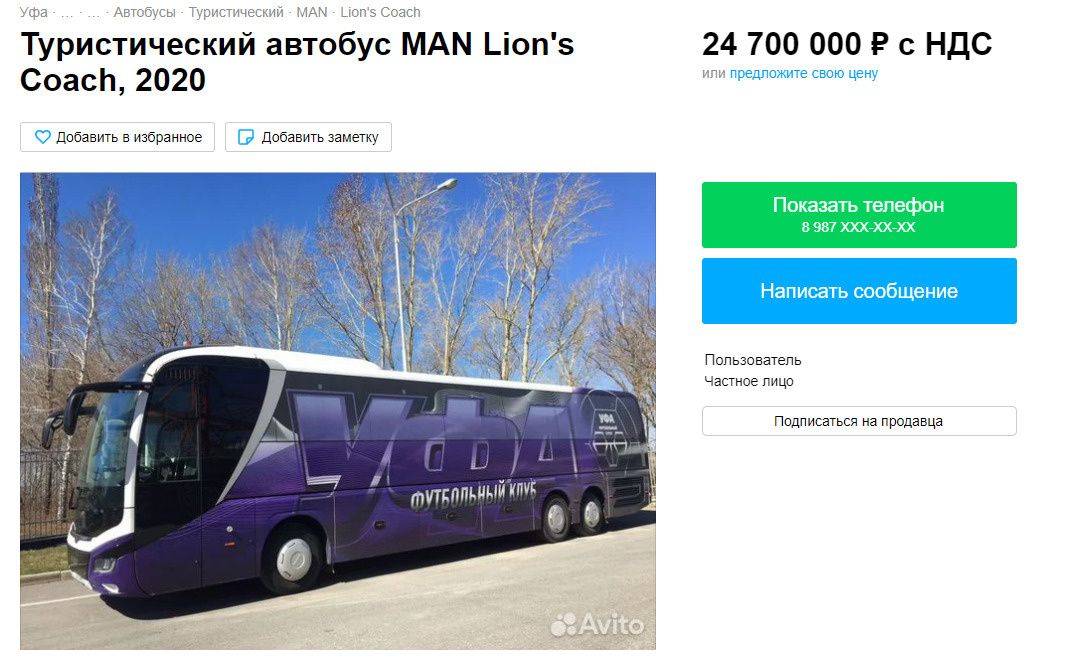
Task: Expand the second breadcrumb ellipsis
Action: [94, 13]
